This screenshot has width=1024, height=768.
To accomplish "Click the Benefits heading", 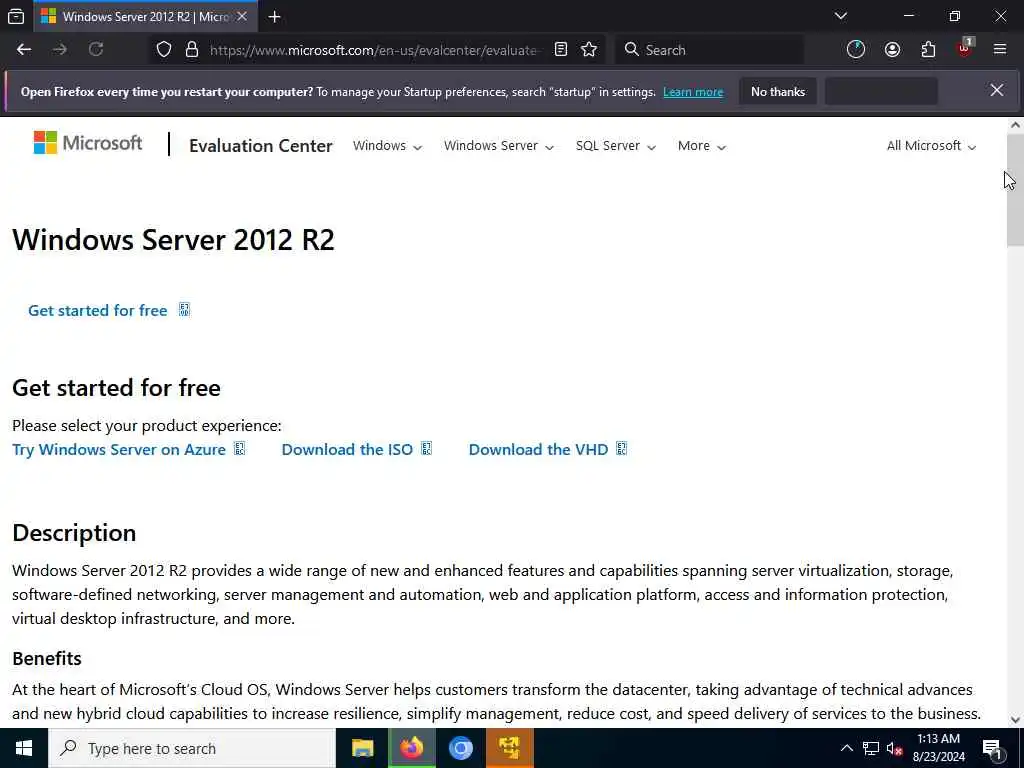I will (x=46, y=658).
